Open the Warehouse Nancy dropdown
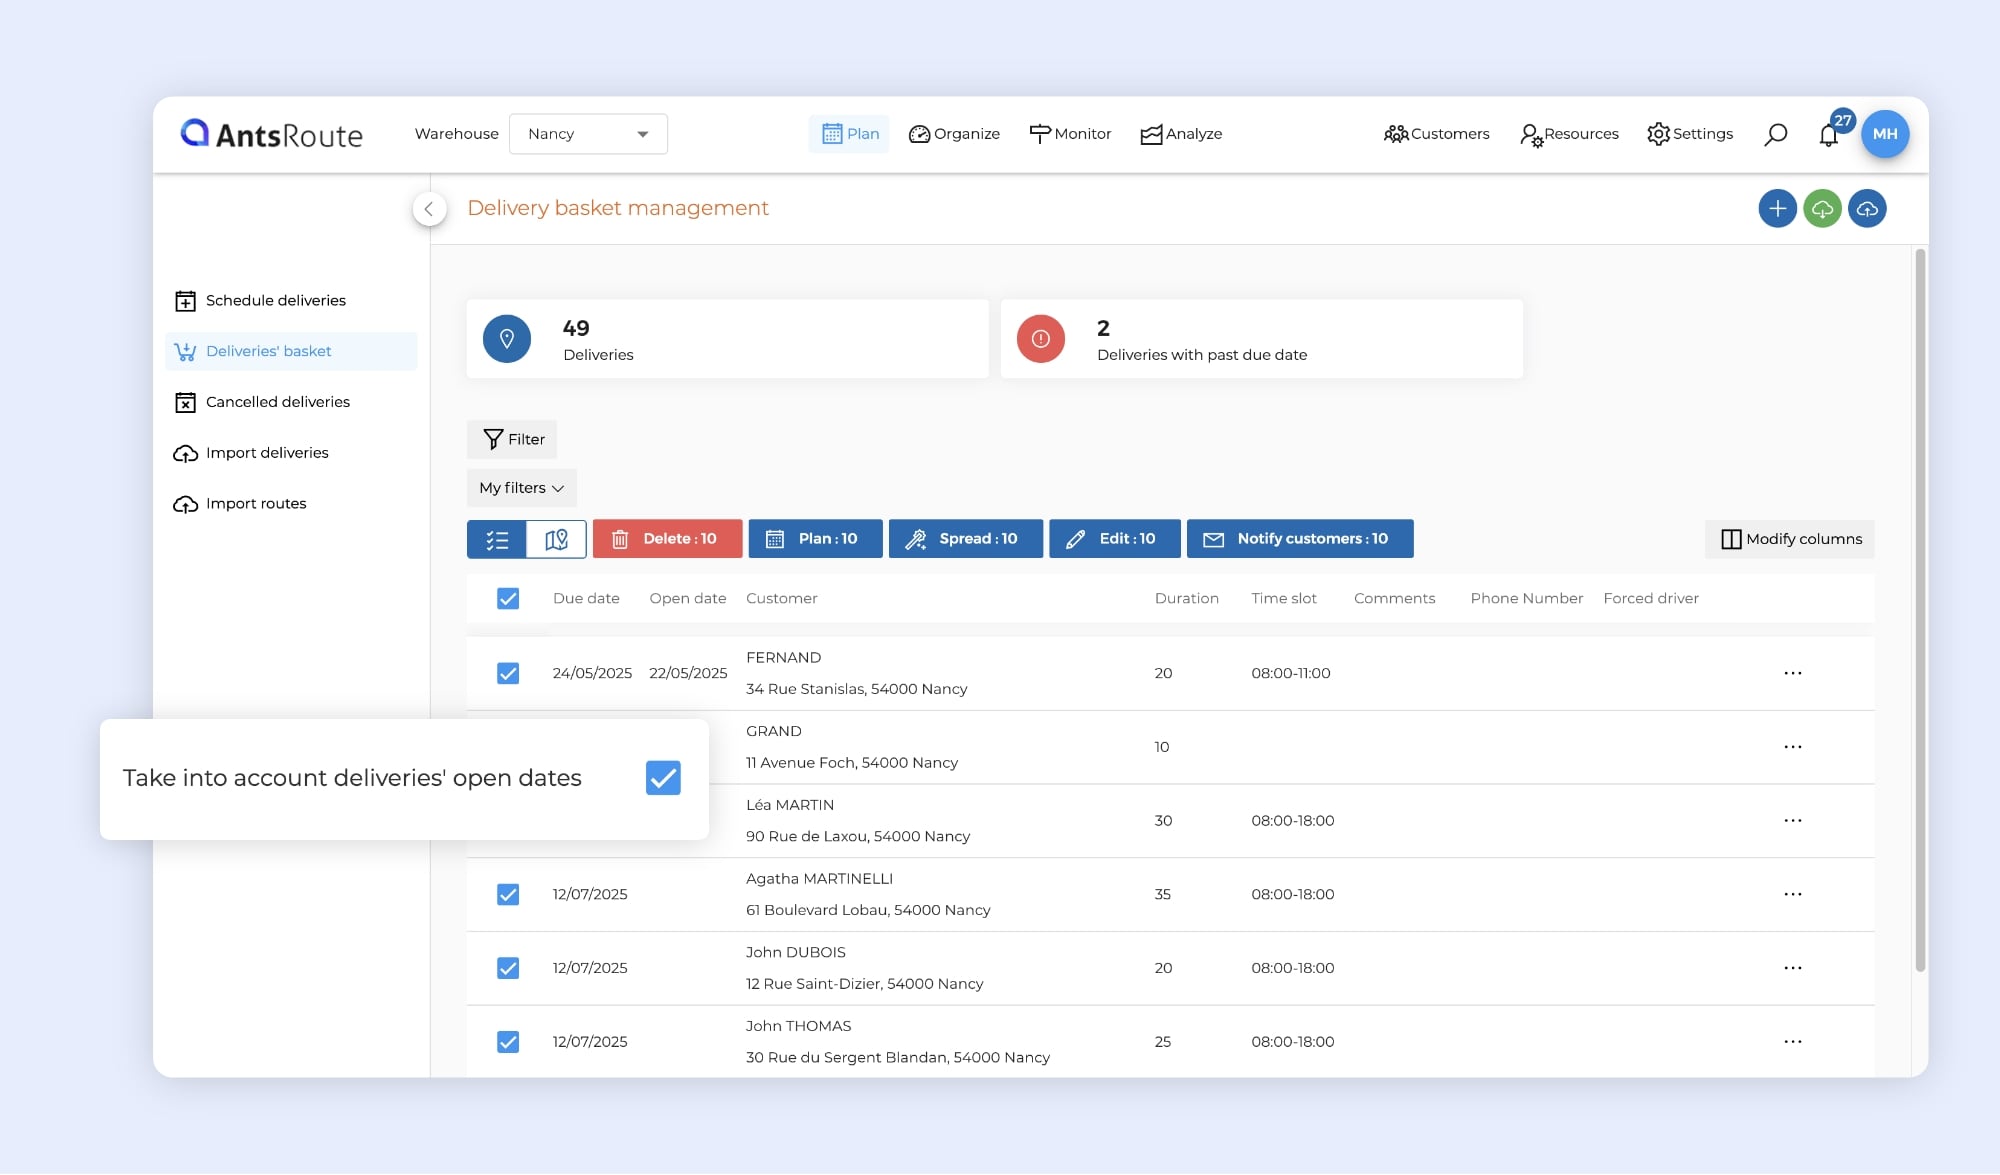 click(x=588, y=134)
